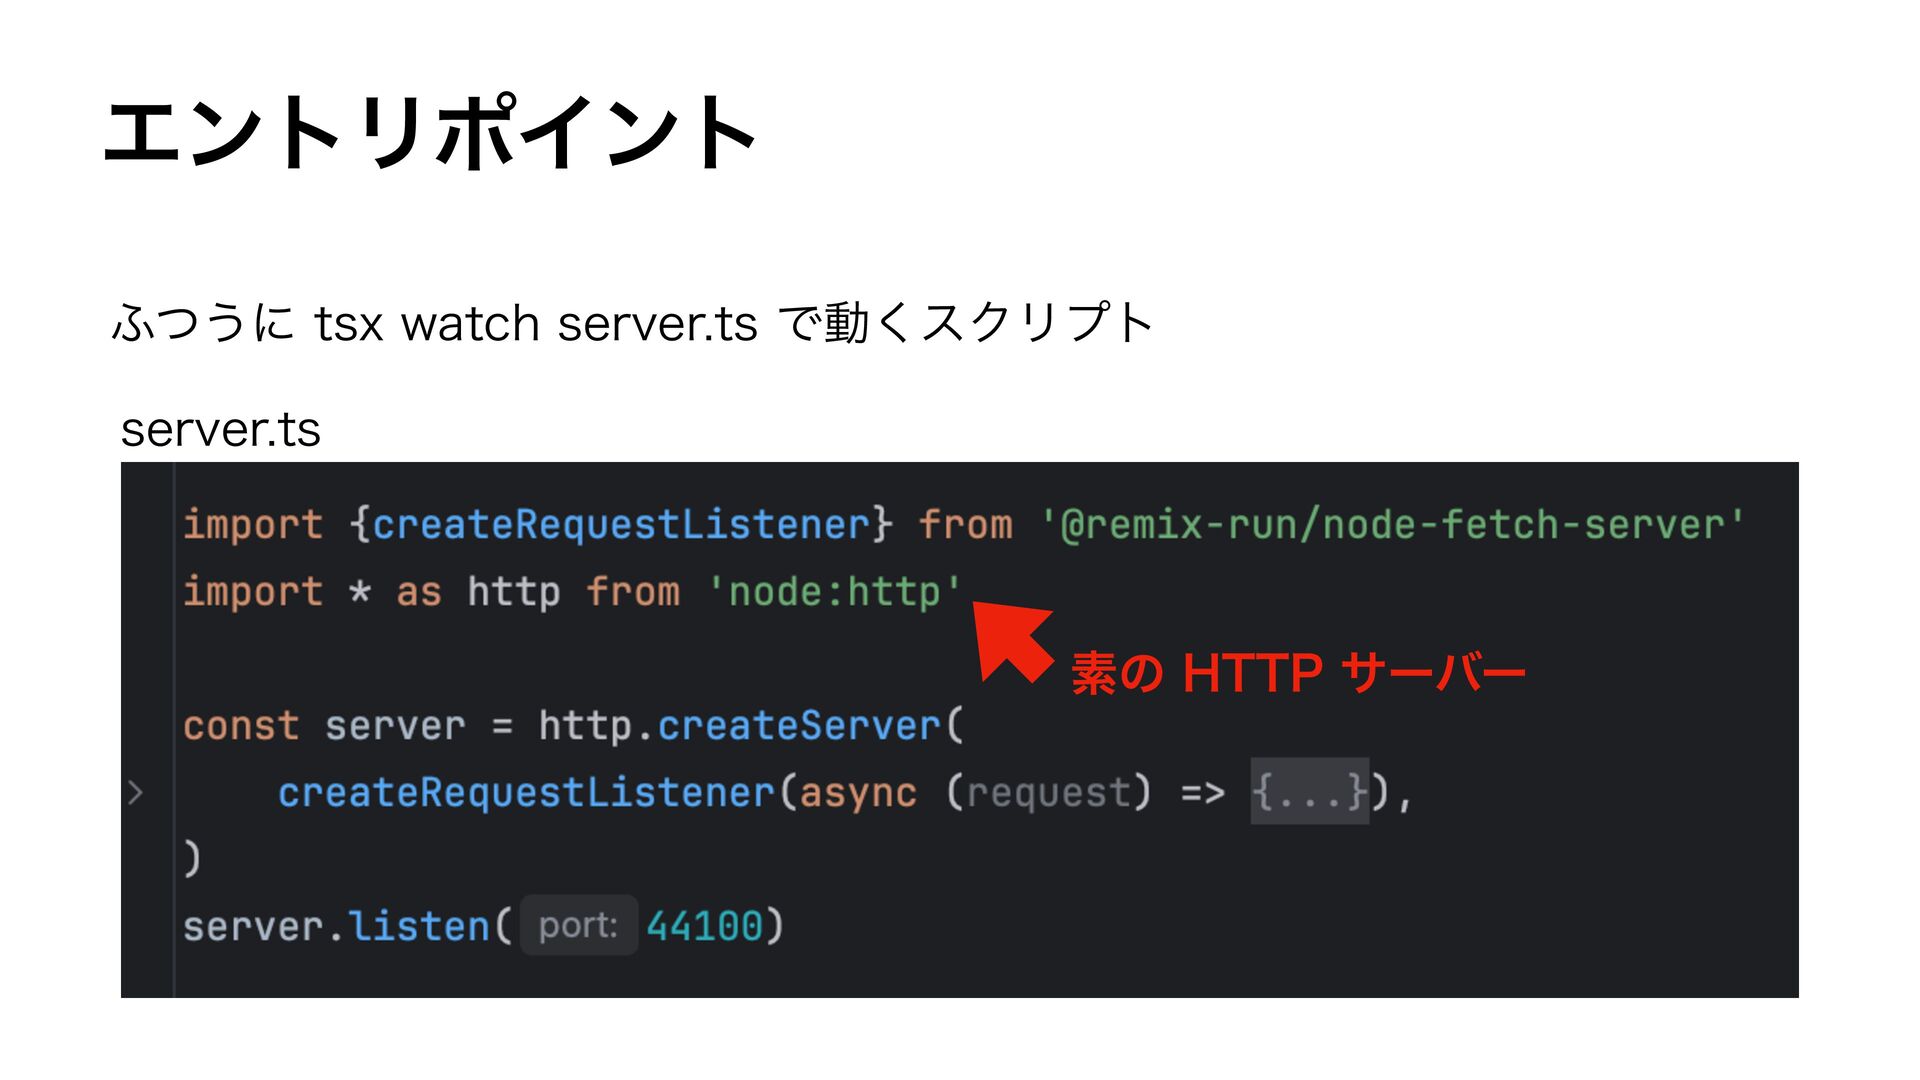This screenshot has height=1080, width=1920.
Task: Click createRequestListener in the import statement
Action: pyautogui.click(x=621, y=525)
